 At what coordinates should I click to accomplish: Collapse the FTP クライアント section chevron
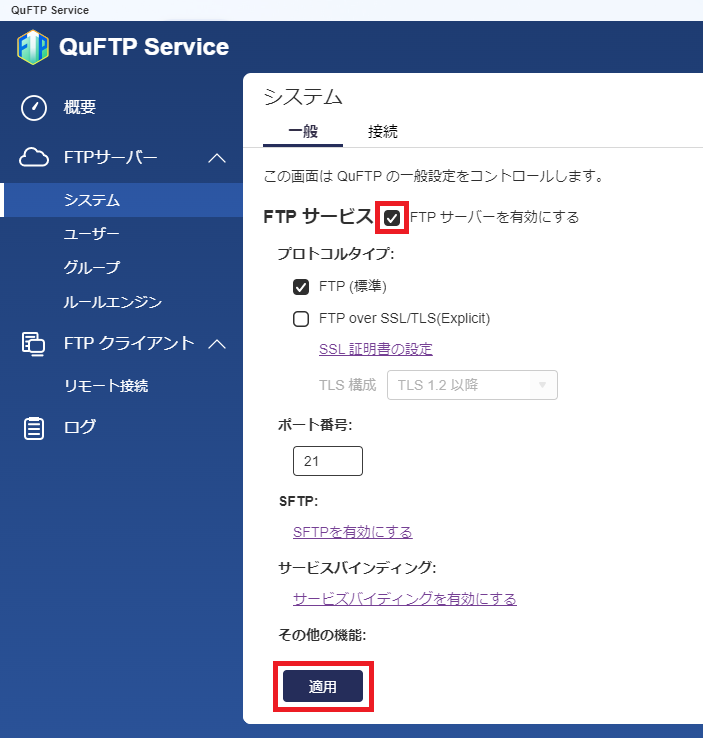[217, 345]
